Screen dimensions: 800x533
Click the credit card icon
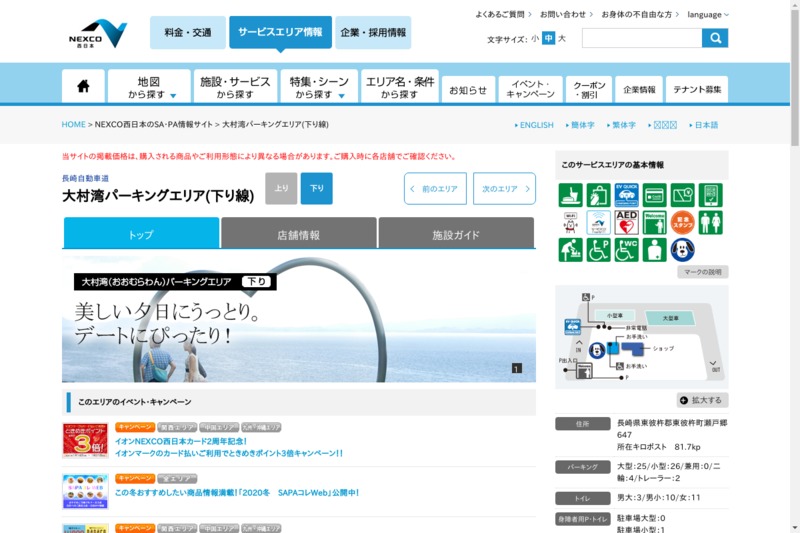tap(655, 195)
